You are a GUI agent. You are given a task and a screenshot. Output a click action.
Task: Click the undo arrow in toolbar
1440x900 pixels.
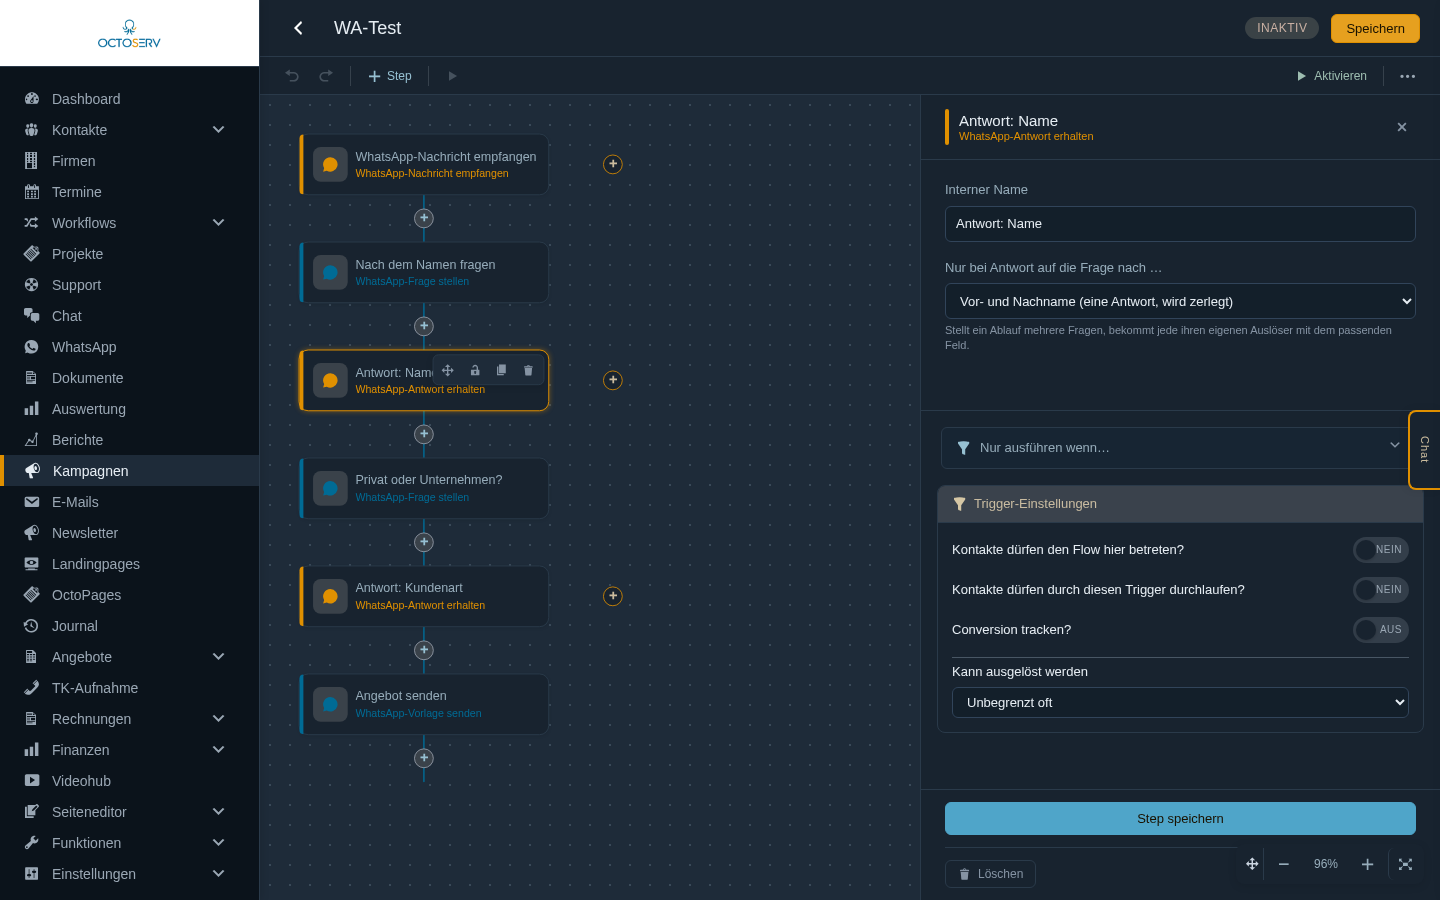click(x=292, y=76)
